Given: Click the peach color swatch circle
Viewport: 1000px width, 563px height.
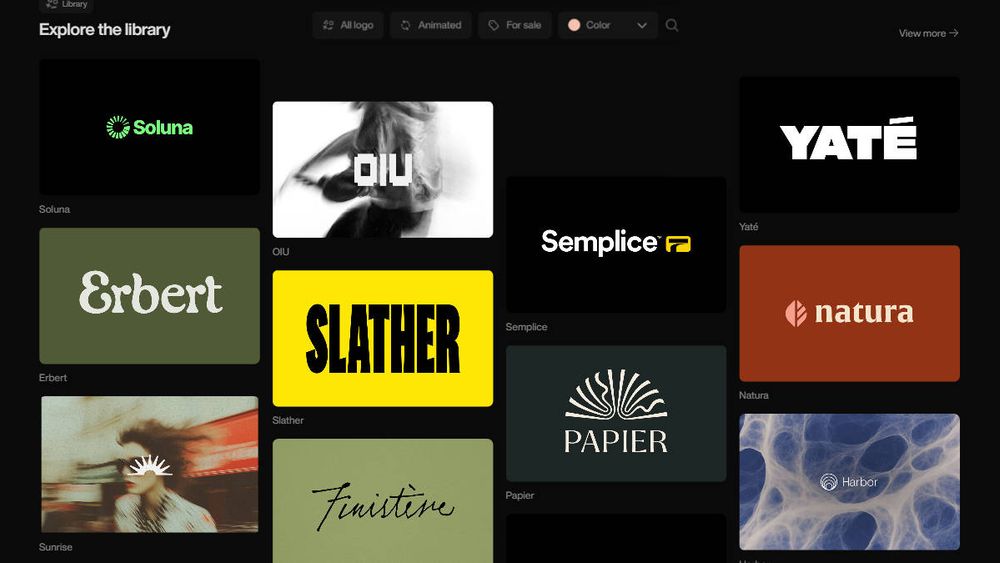Looking at the screenshot, I should click(574, 25).
